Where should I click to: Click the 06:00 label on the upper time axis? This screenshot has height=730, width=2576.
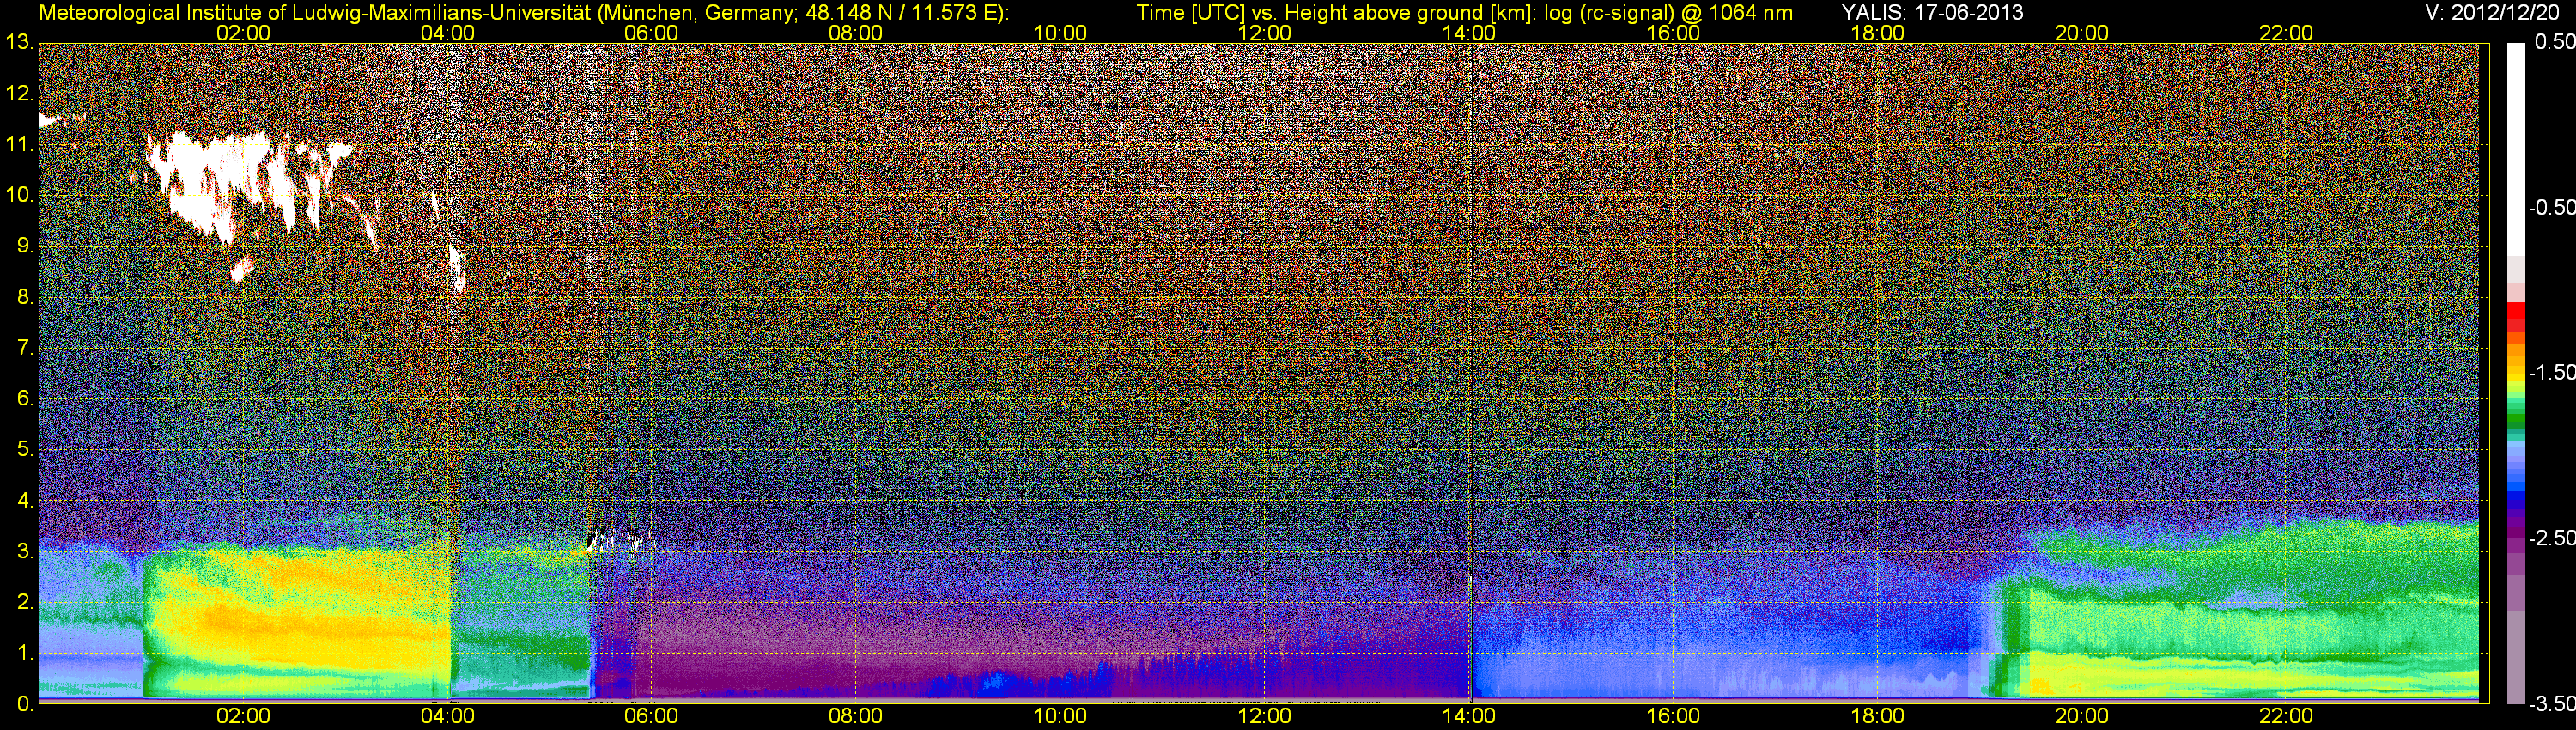[x=651, y=33]
